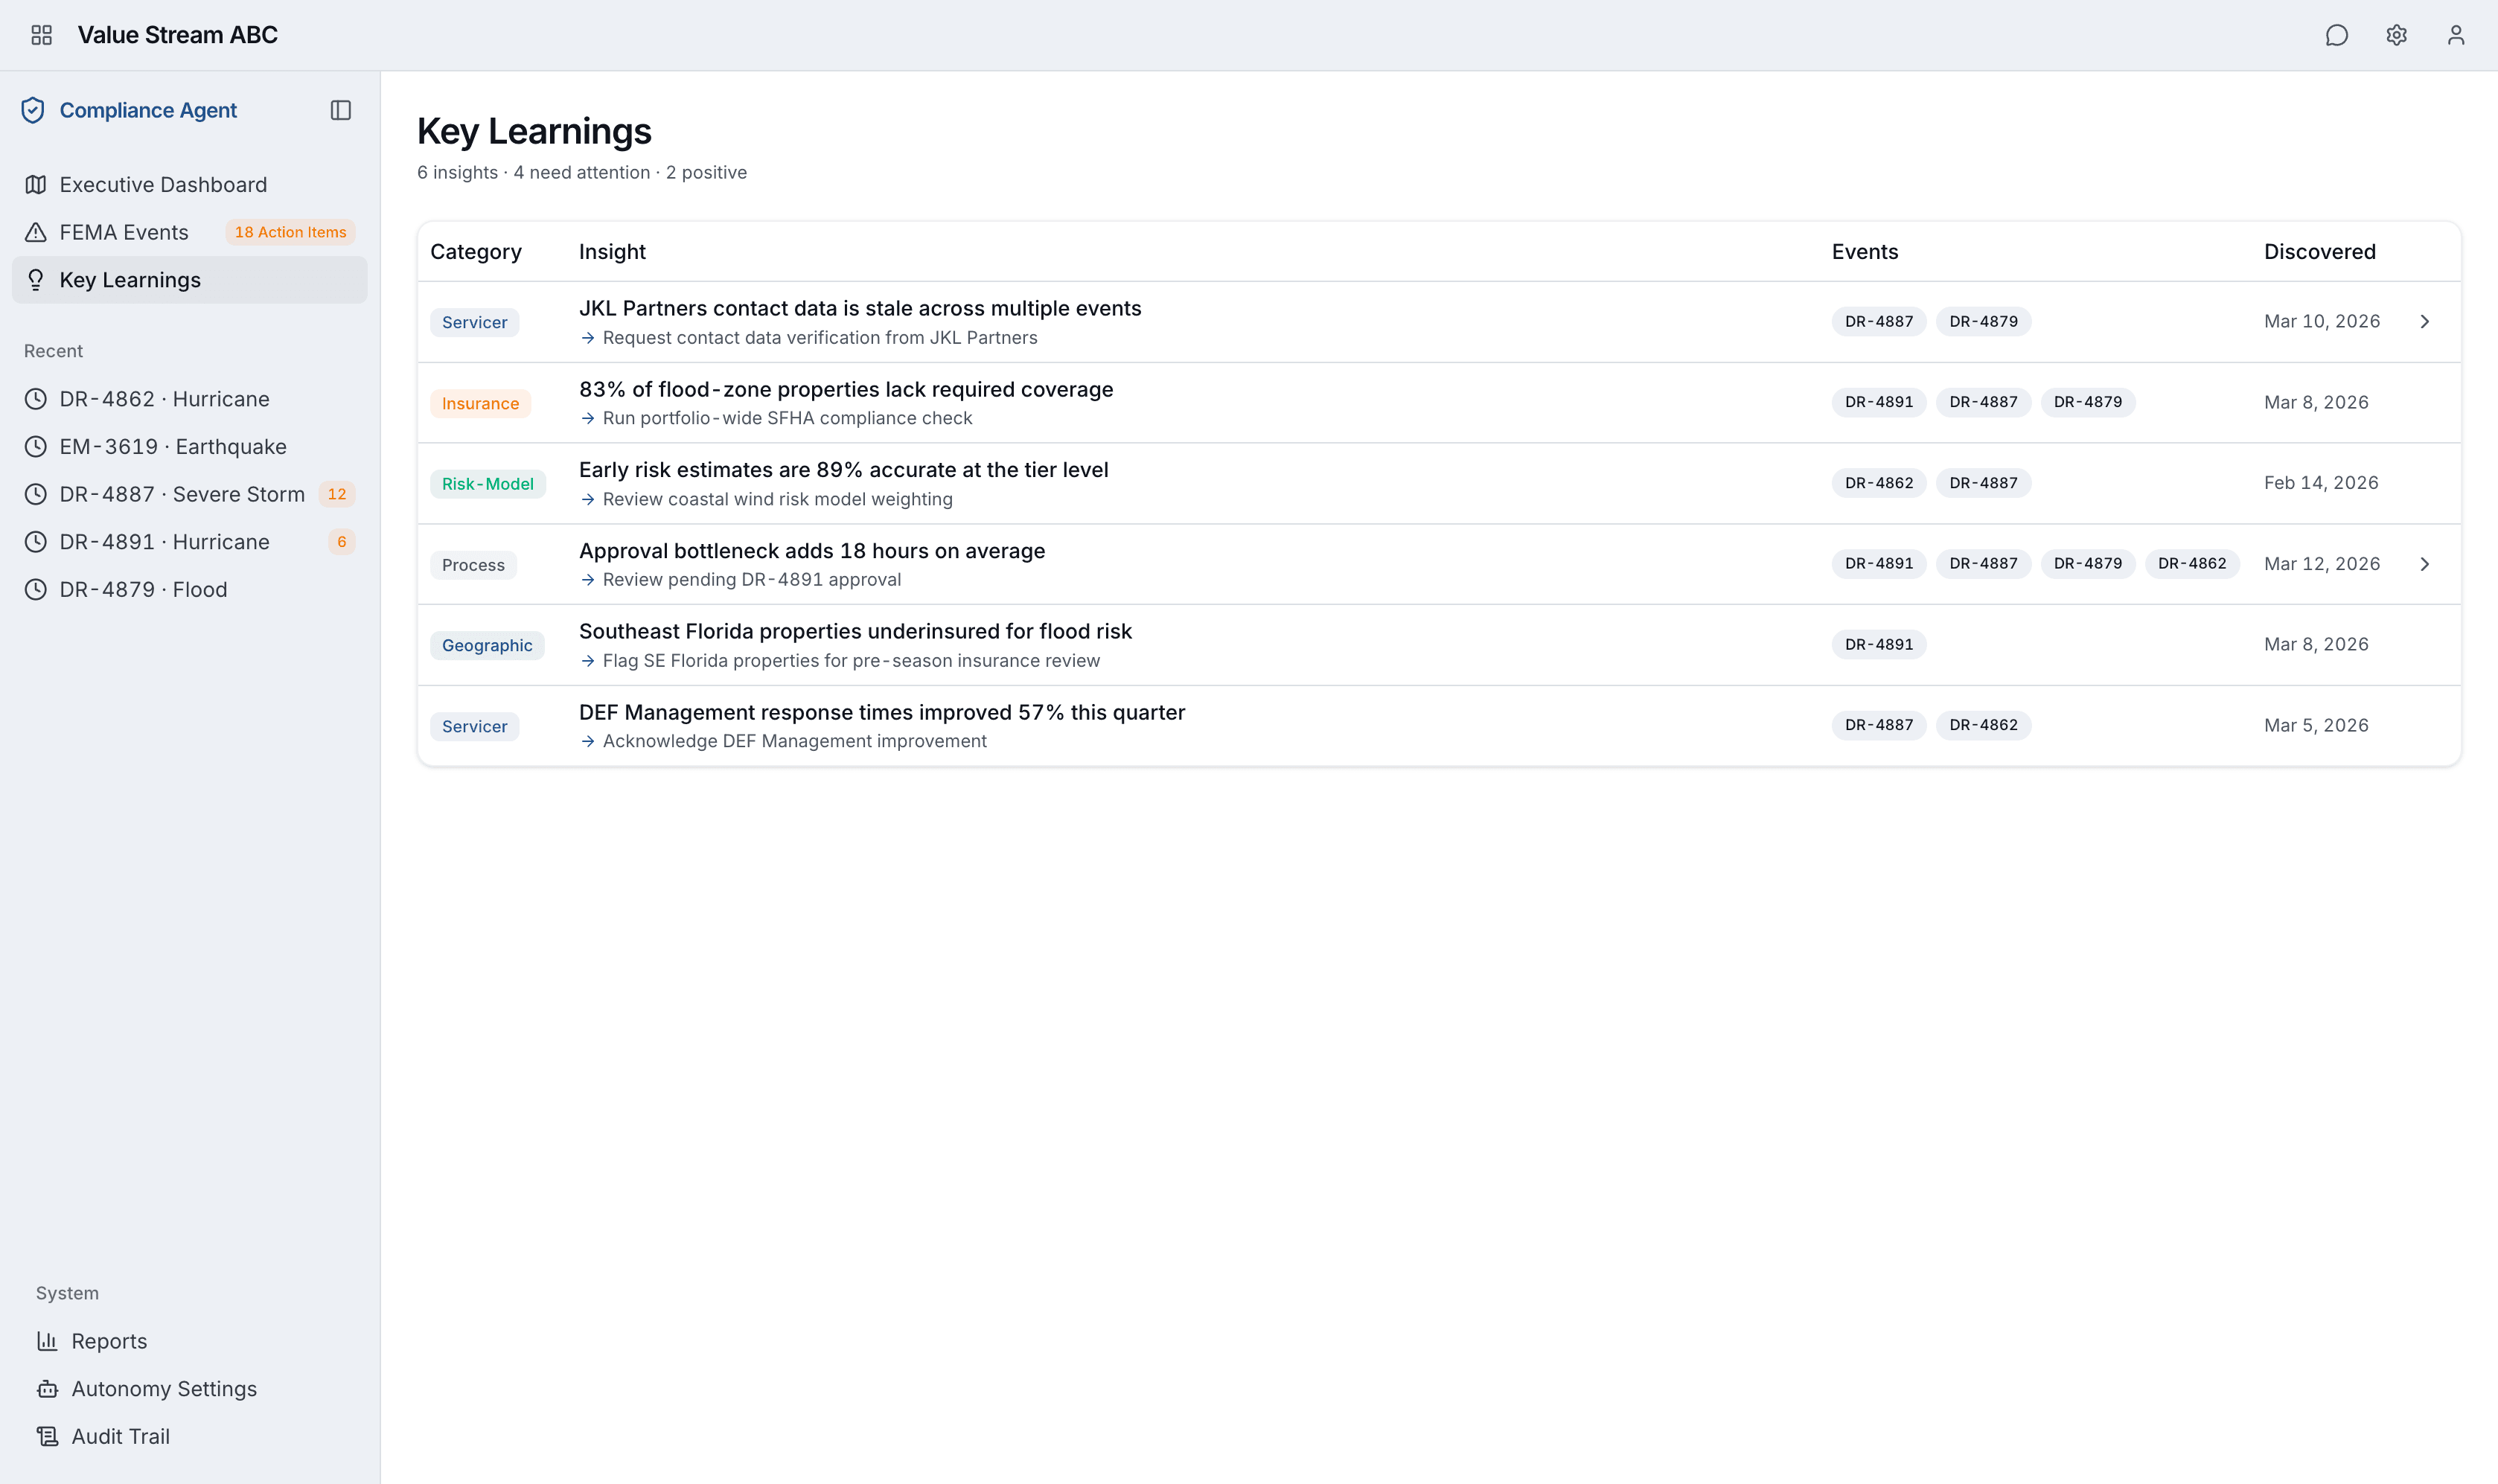2498x1484 pixels.
Task: Click arrow icon before SFHA compliance check
Action: click(x=588, y=418)
